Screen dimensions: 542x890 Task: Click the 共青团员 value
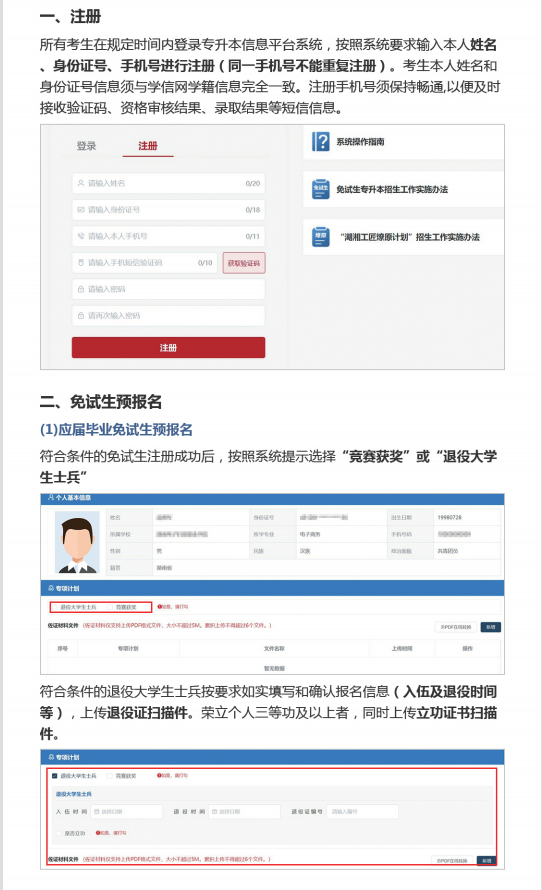pyautogui.click(x=448, y=551)
